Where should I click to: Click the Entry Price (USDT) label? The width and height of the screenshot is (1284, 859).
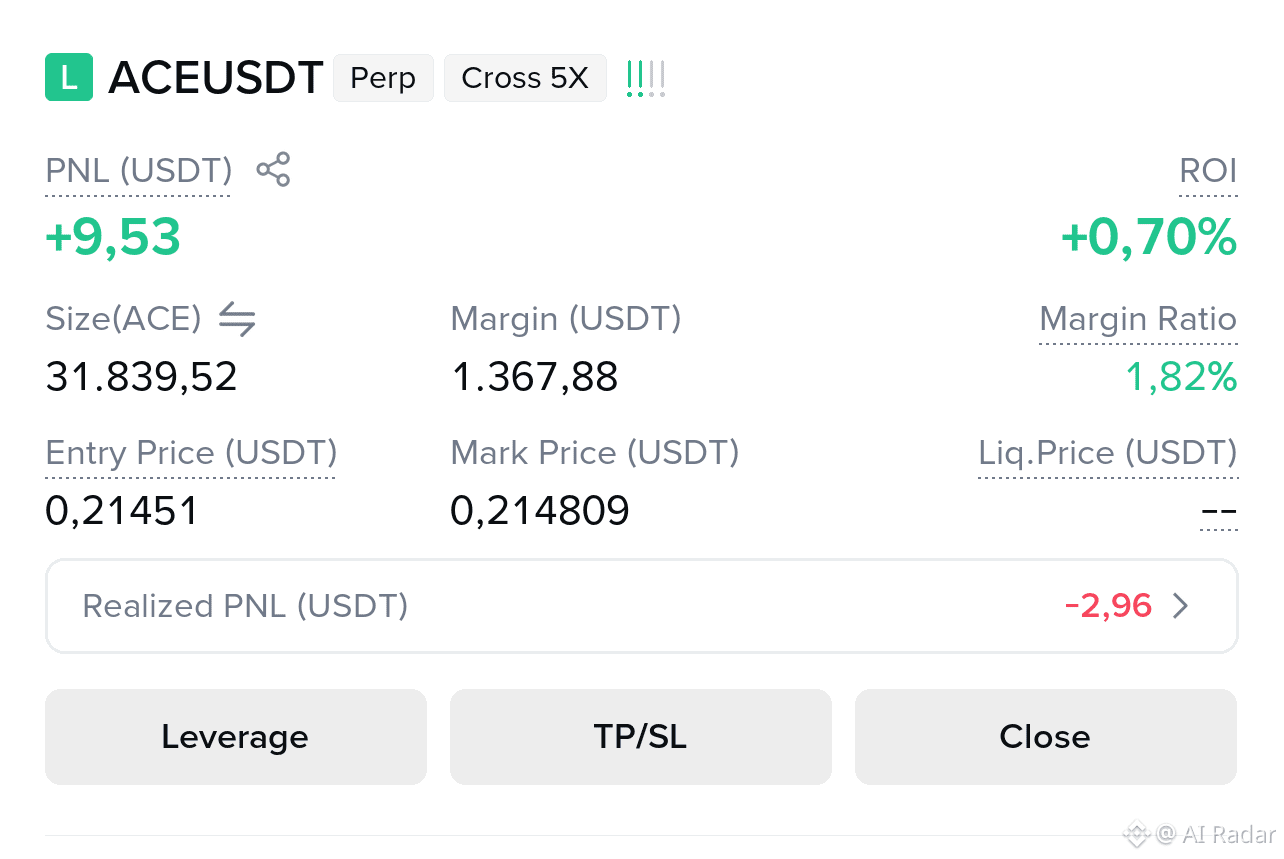[191, 453]
